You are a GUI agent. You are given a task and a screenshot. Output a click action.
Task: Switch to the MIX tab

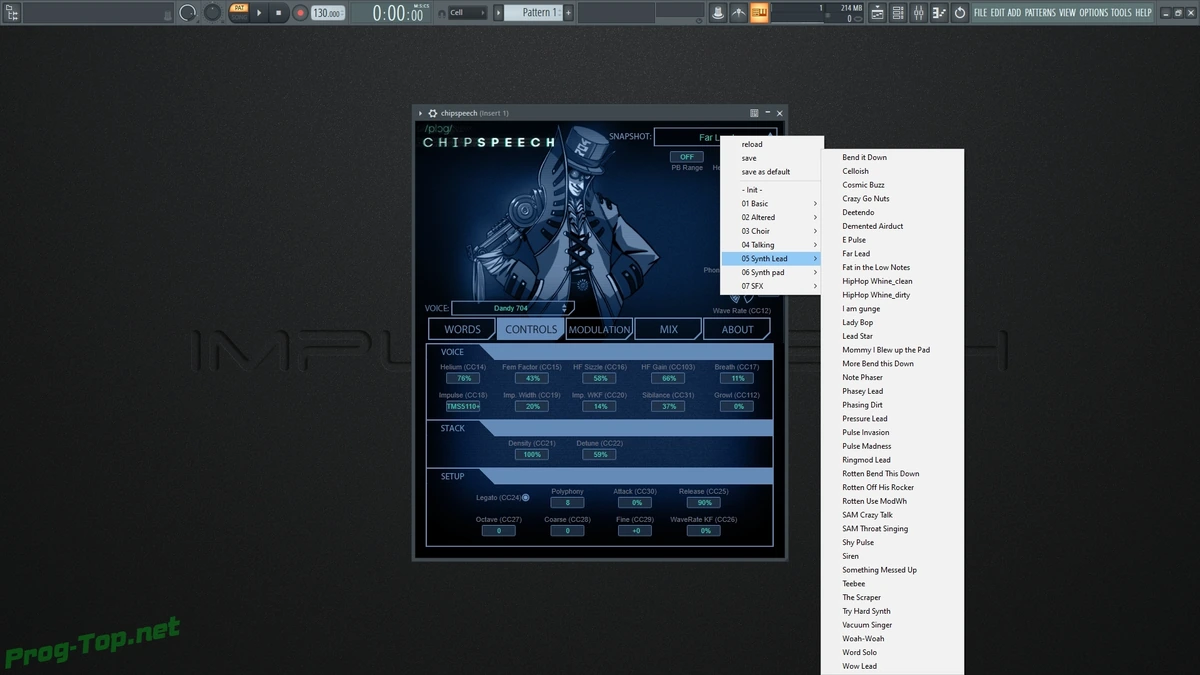668,329
